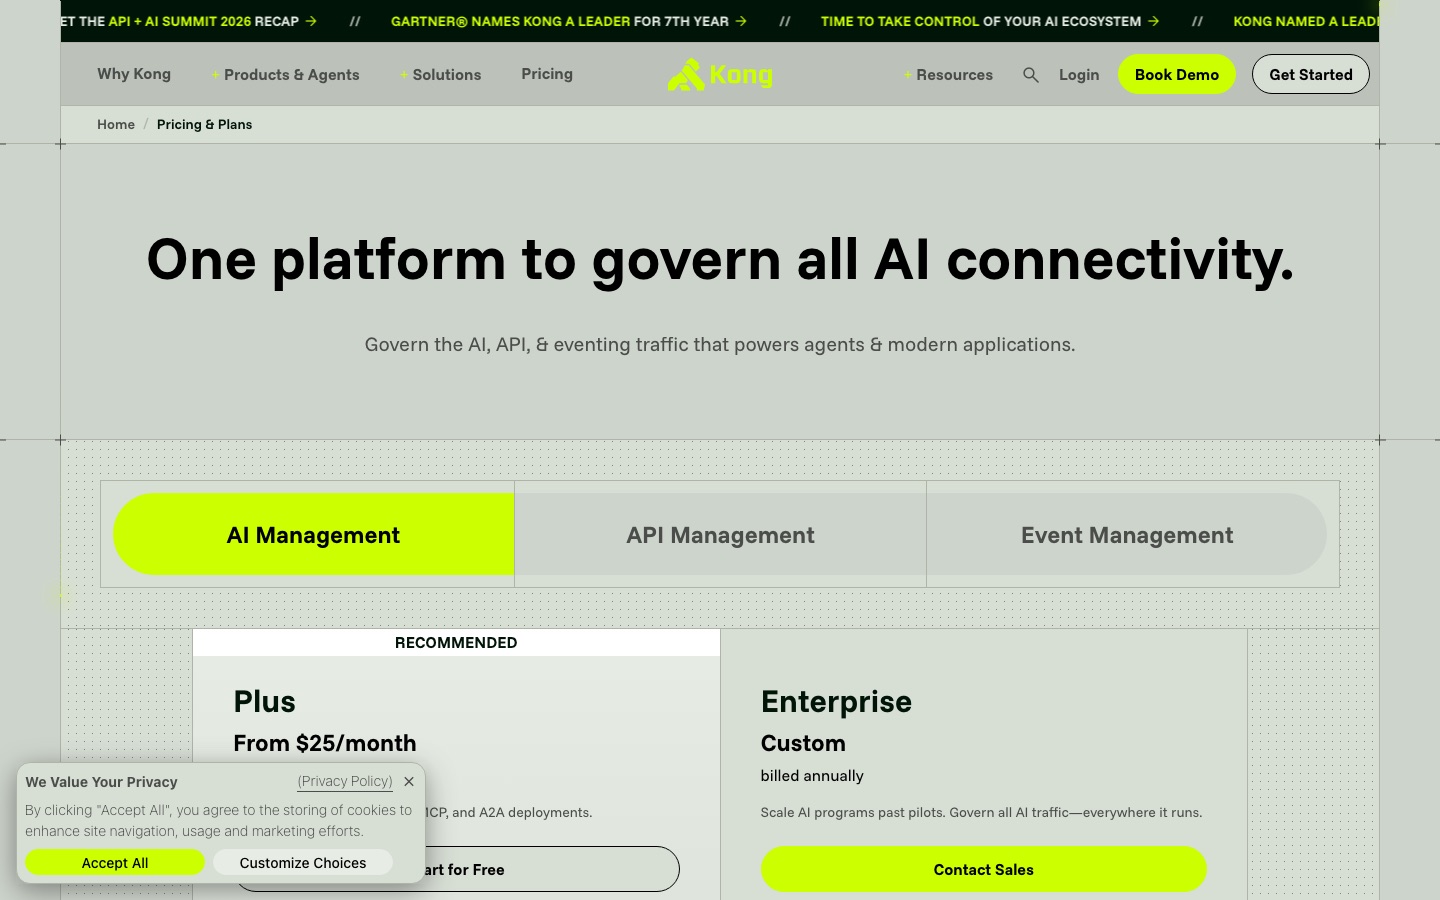Click the Enterprise plan heading
This screenshot has height=900, width=1440.
pyautogui.click(x=836, y=701)
